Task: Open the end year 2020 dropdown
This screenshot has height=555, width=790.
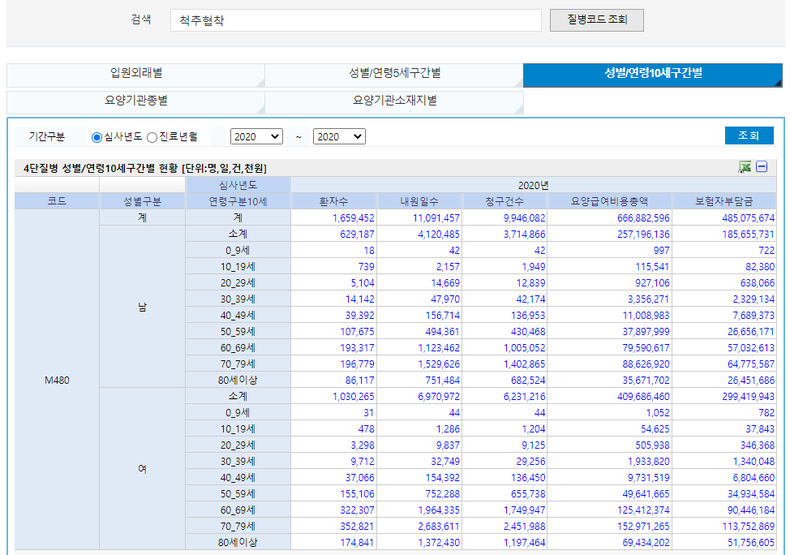Action: click(339, 136)
